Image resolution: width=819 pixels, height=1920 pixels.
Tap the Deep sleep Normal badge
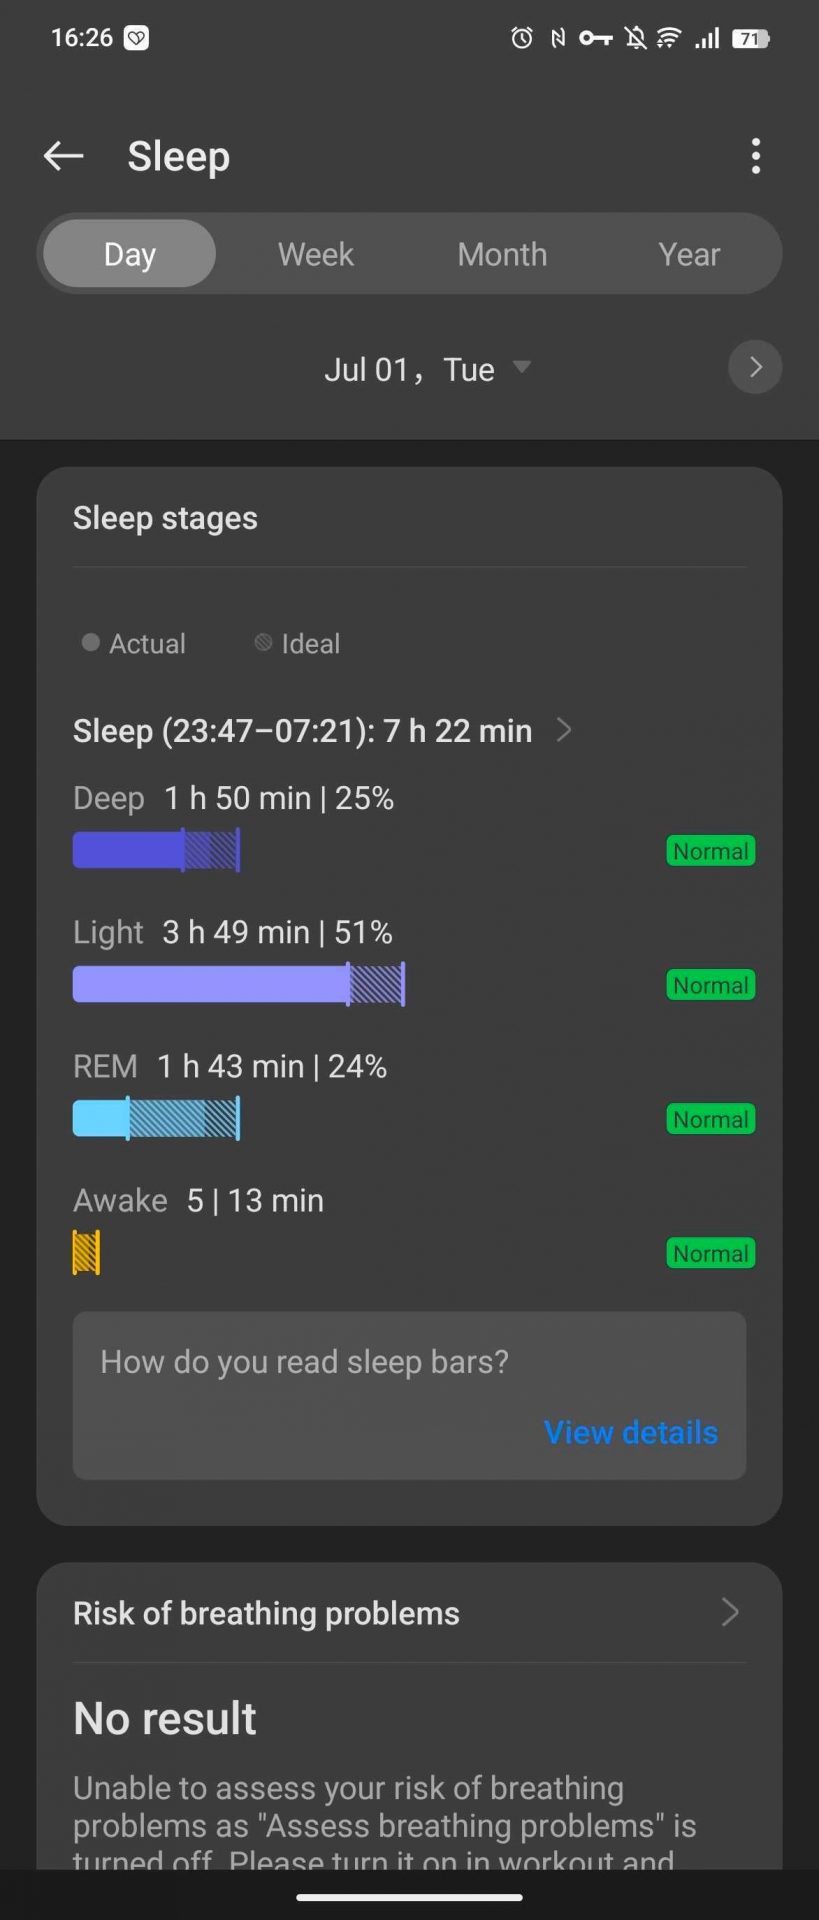(710, 851)
